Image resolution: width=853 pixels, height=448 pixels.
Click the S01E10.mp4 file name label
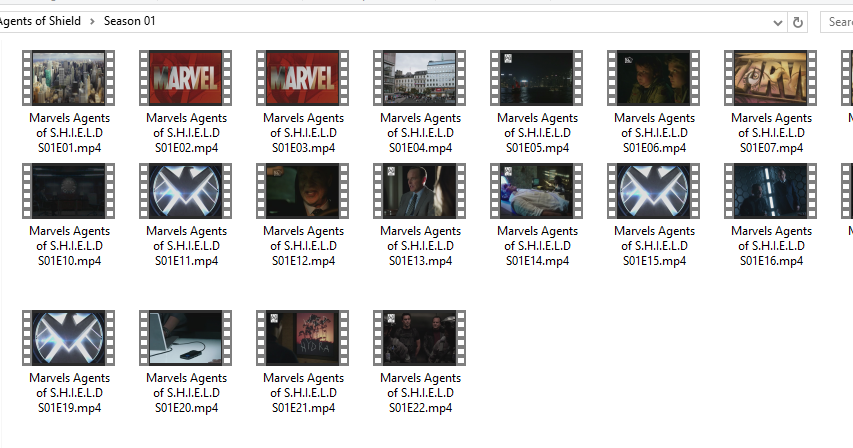70,246
